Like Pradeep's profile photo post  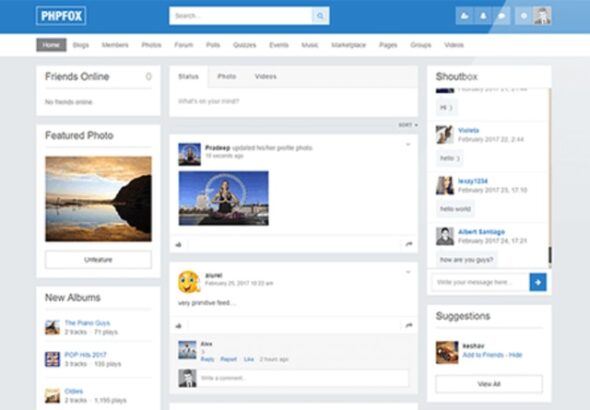click(179, 244)
